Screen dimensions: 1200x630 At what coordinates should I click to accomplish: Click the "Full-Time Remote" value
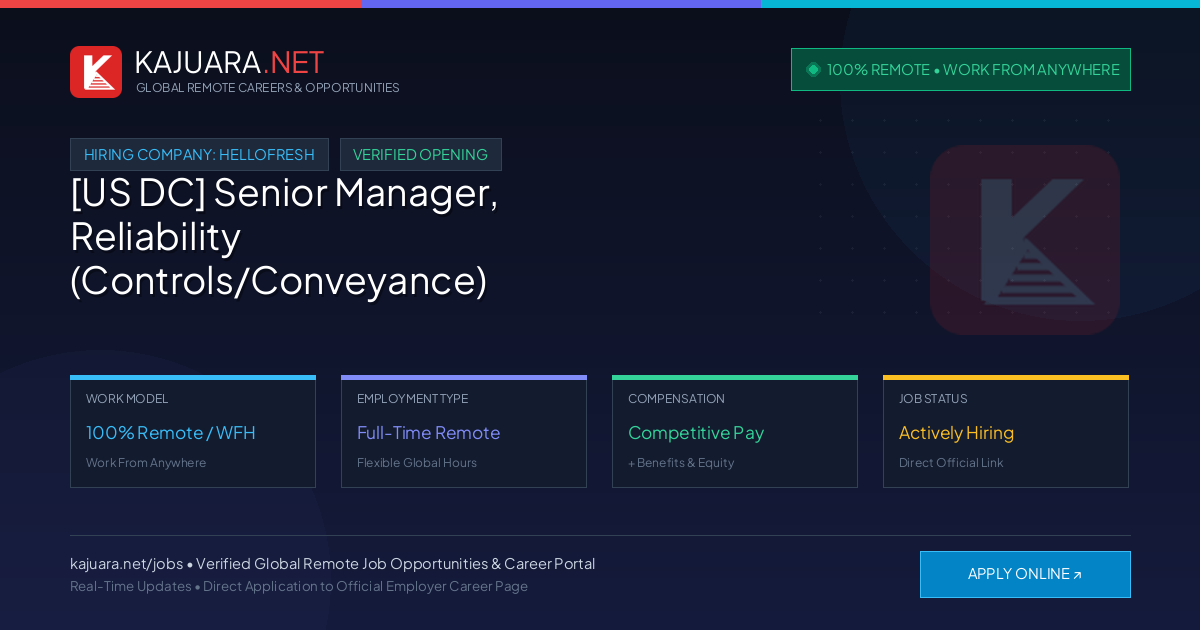pyautogui.click(x=428, y=433)
